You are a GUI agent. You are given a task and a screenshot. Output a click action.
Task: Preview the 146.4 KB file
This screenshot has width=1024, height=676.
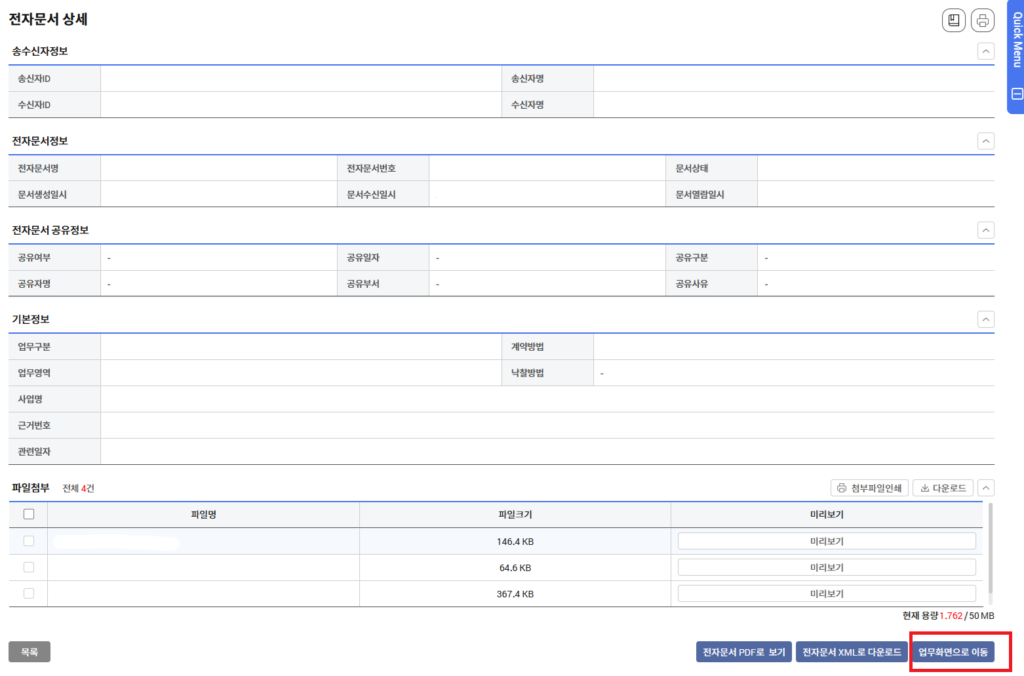826,541
